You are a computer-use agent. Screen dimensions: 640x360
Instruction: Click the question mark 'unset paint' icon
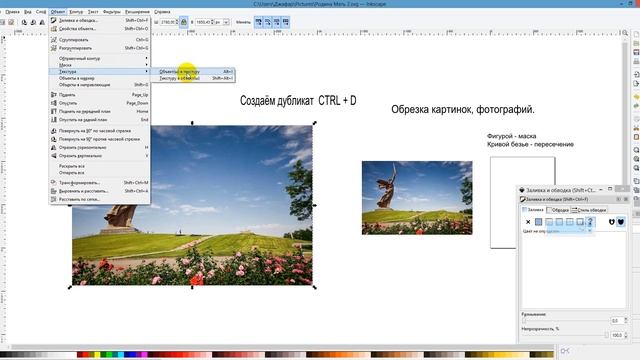pyautogui.click(x=590, y=222)
